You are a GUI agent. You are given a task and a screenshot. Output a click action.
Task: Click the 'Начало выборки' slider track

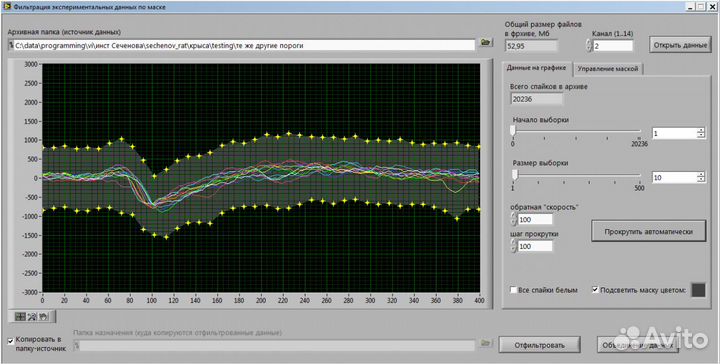click(576, 131)
